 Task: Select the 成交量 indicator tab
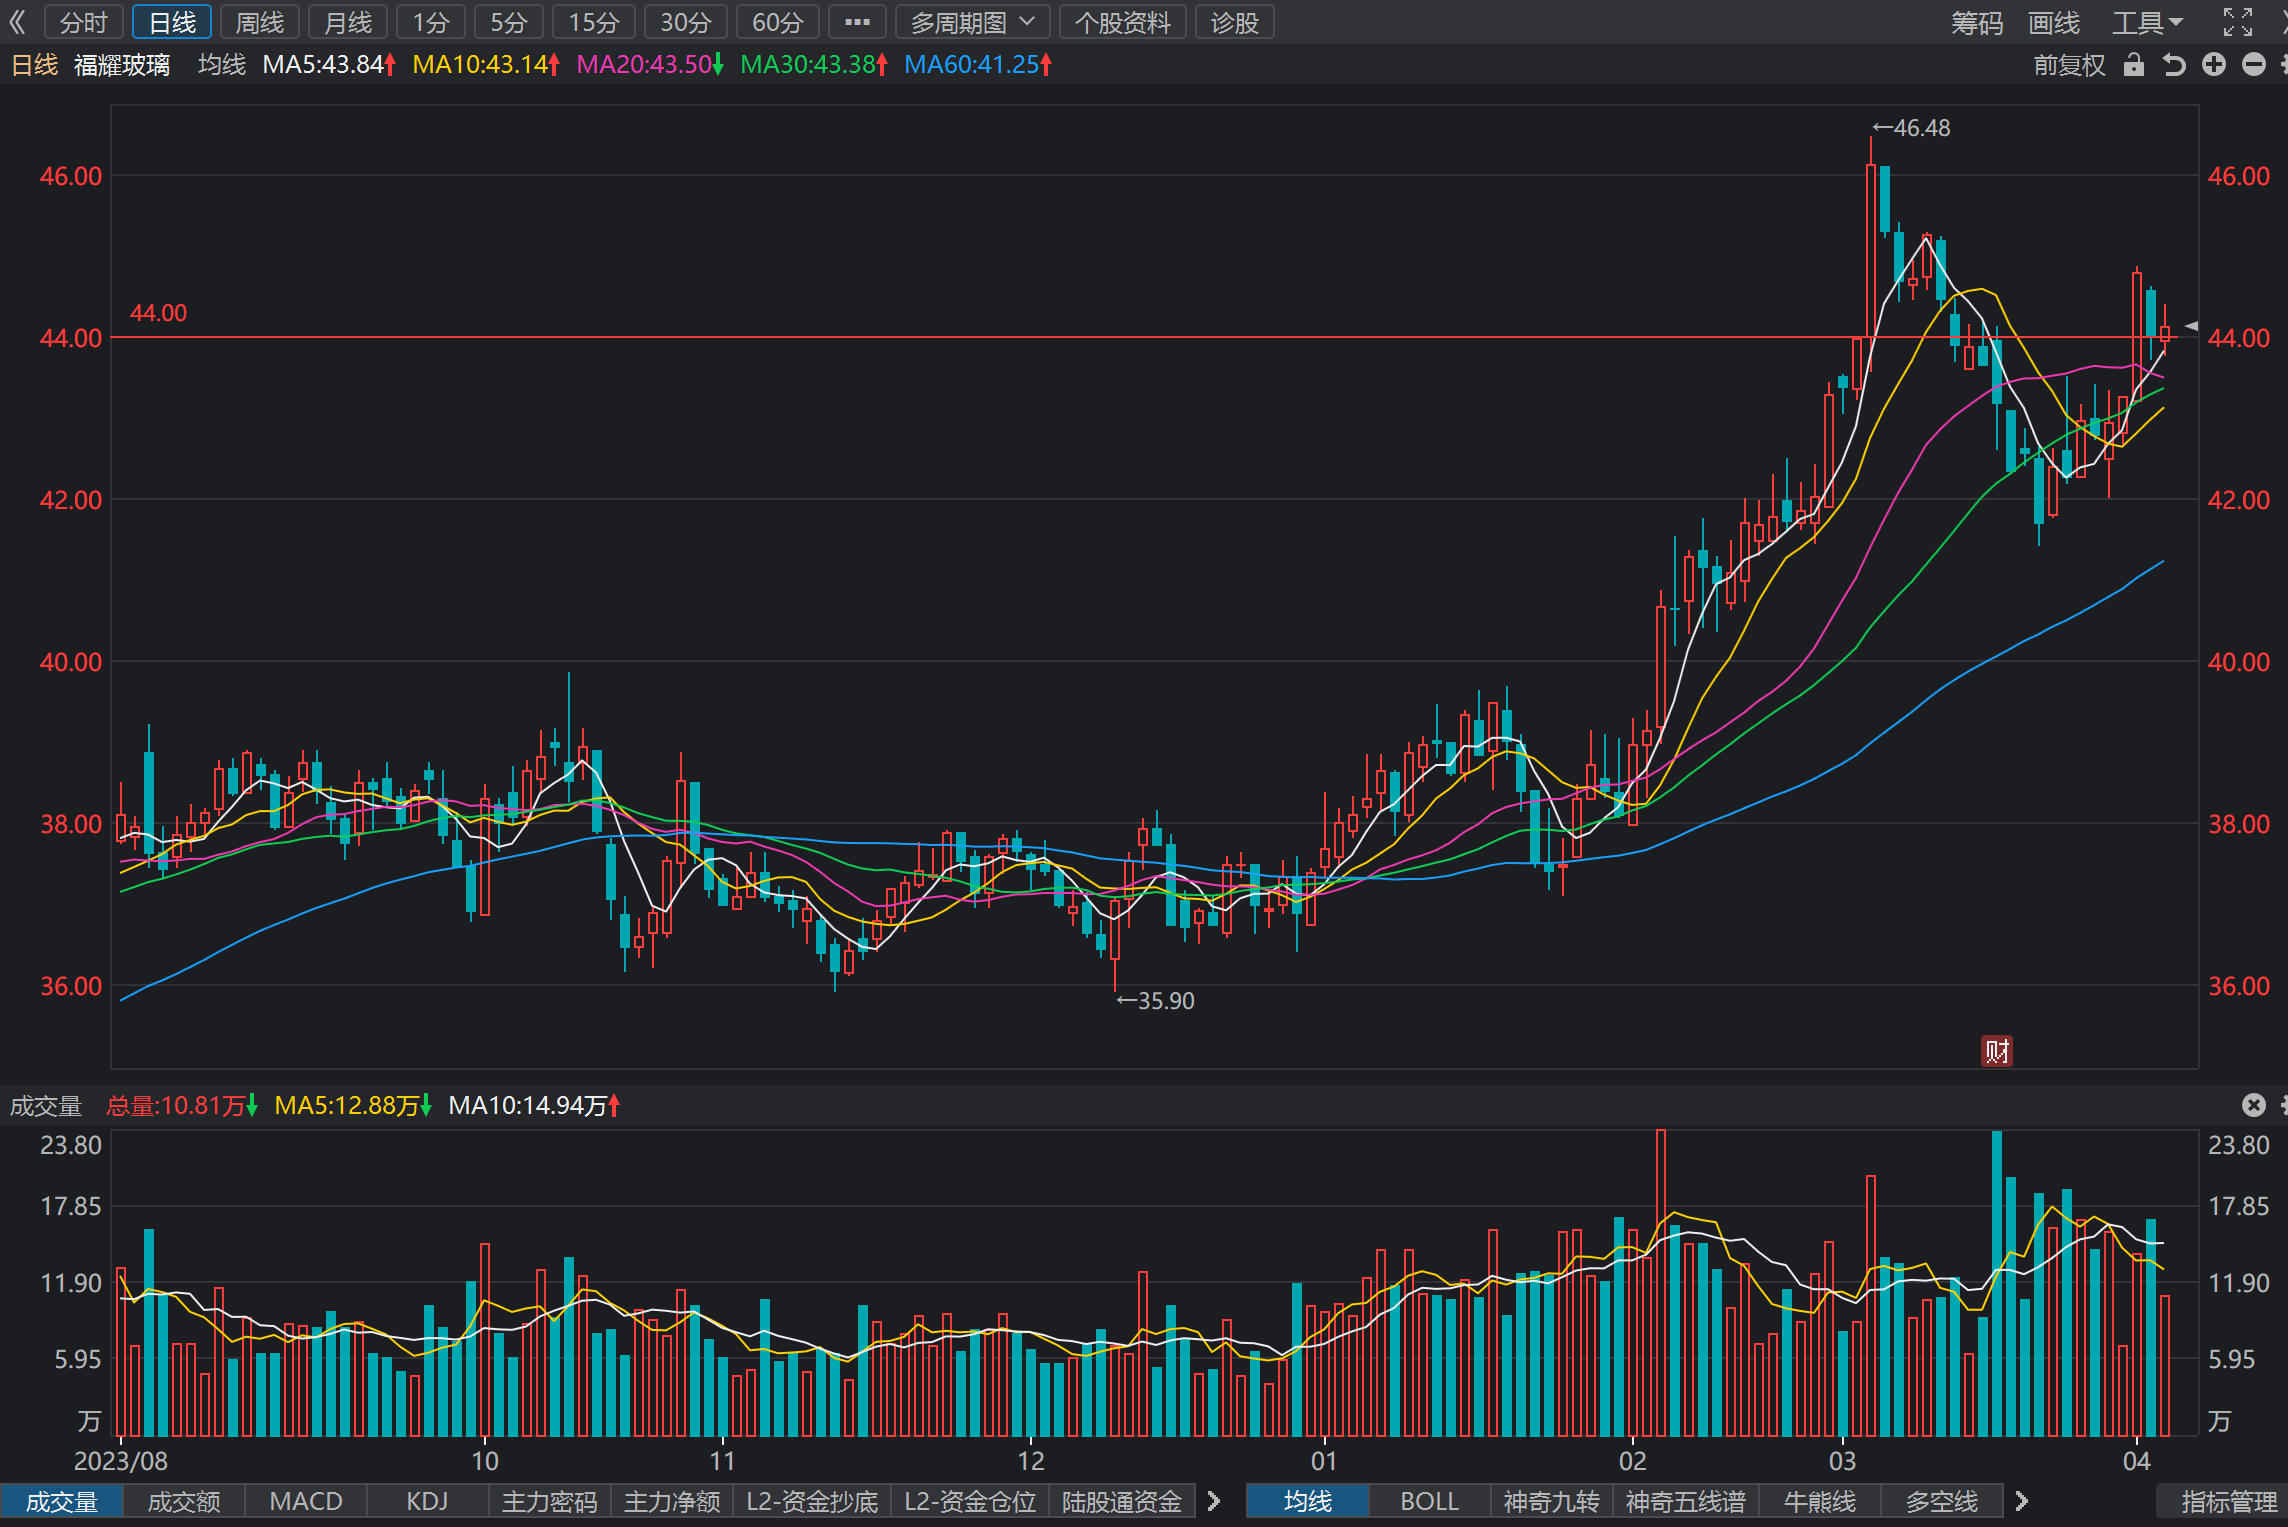(x=62, y=1501)
